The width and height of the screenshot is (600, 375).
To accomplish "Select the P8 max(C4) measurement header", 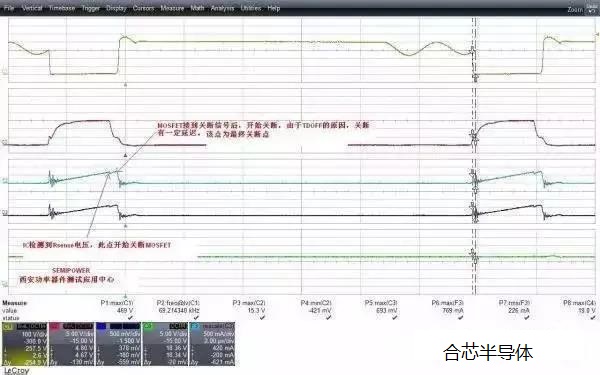I will 579,303.
